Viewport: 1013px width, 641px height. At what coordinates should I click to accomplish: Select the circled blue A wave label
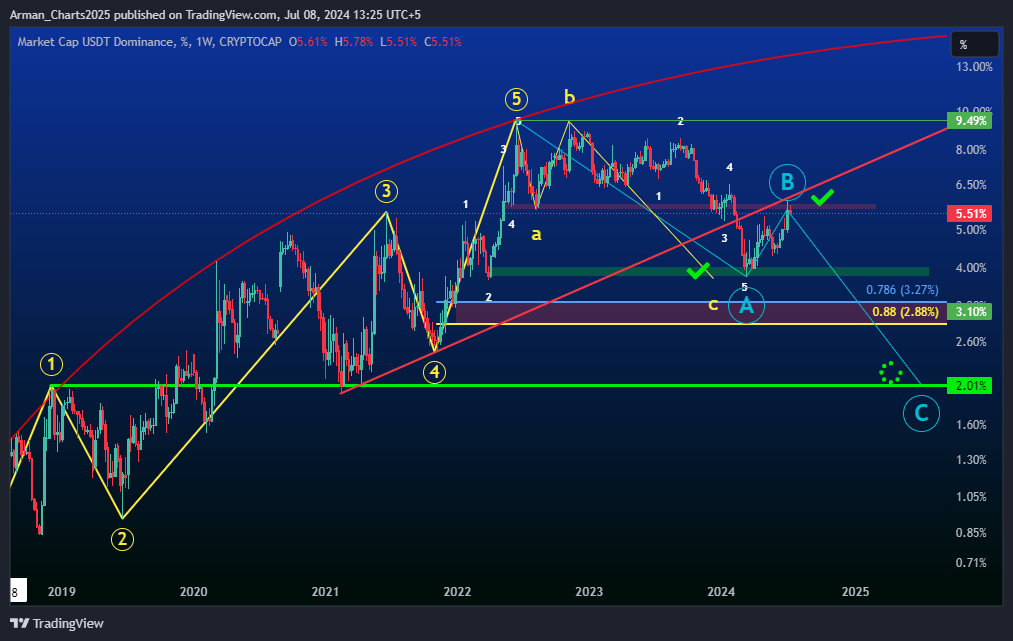[746, 305]
